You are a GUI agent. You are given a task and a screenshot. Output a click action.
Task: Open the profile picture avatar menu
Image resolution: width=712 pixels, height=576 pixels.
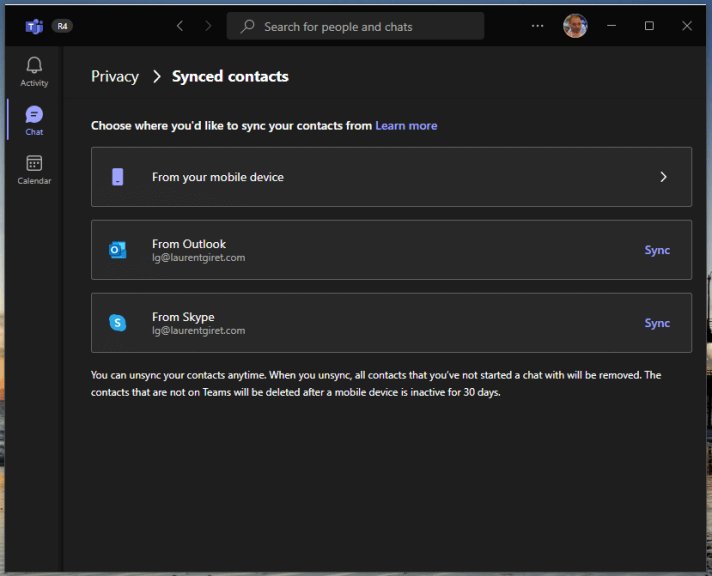click(x=575, y=26)
